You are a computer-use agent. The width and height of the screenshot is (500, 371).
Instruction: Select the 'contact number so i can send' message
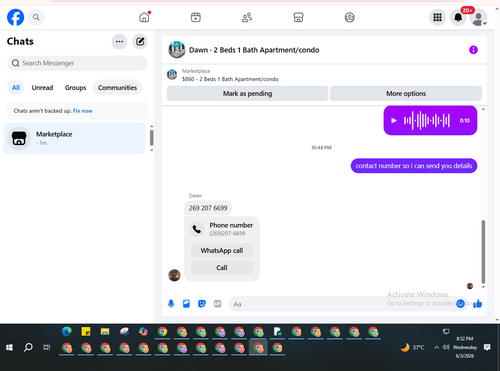pyautogui.click(x=414, y=166)
